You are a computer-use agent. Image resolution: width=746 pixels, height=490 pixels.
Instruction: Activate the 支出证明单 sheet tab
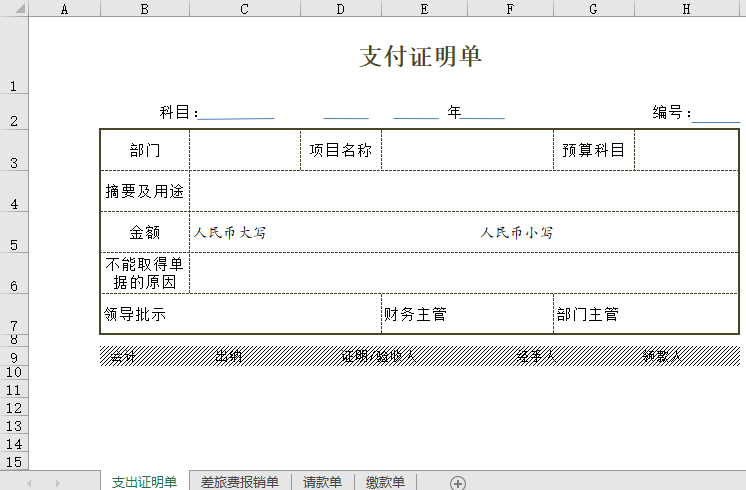click(x=144, y=482)
